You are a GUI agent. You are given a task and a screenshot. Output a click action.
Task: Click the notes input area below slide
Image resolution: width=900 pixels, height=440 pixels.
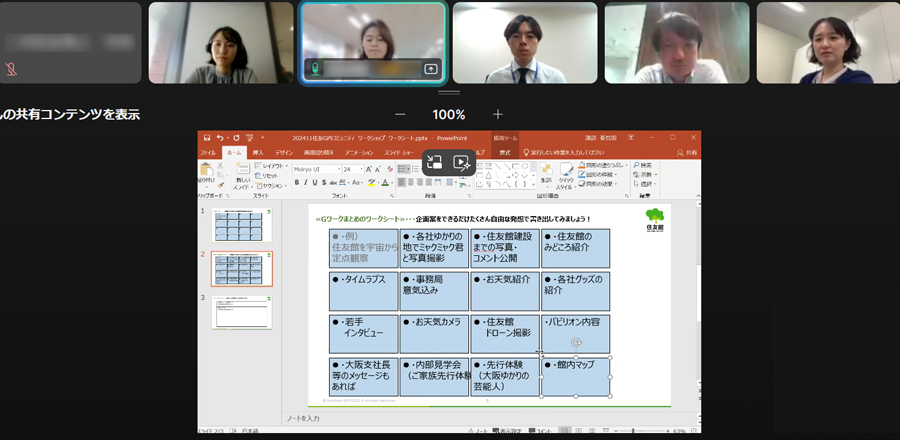489,419
